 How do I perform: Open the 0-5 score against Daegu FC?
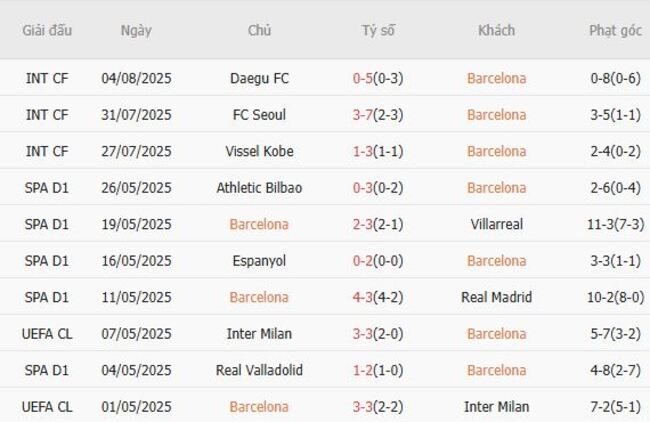pyautogui.click(x=363, y=78)
